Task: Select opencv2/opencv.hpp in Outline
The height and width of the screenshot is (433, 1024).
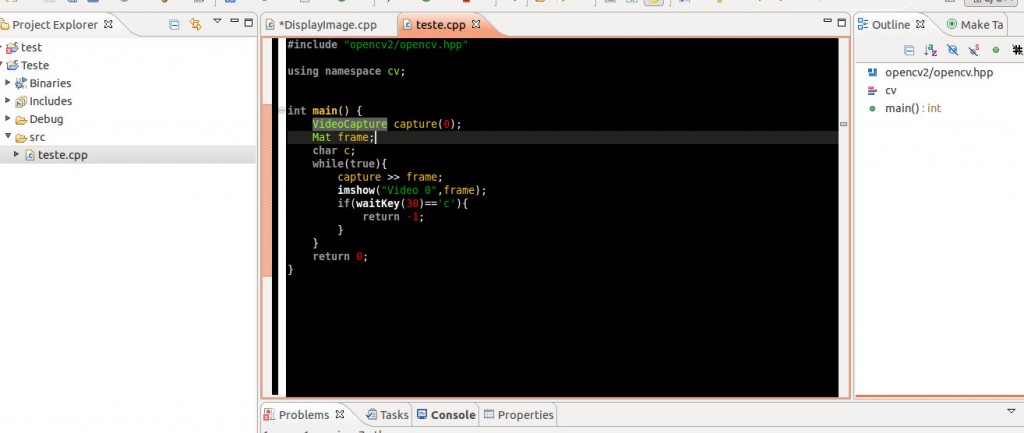Action: (x=938, y=72)
